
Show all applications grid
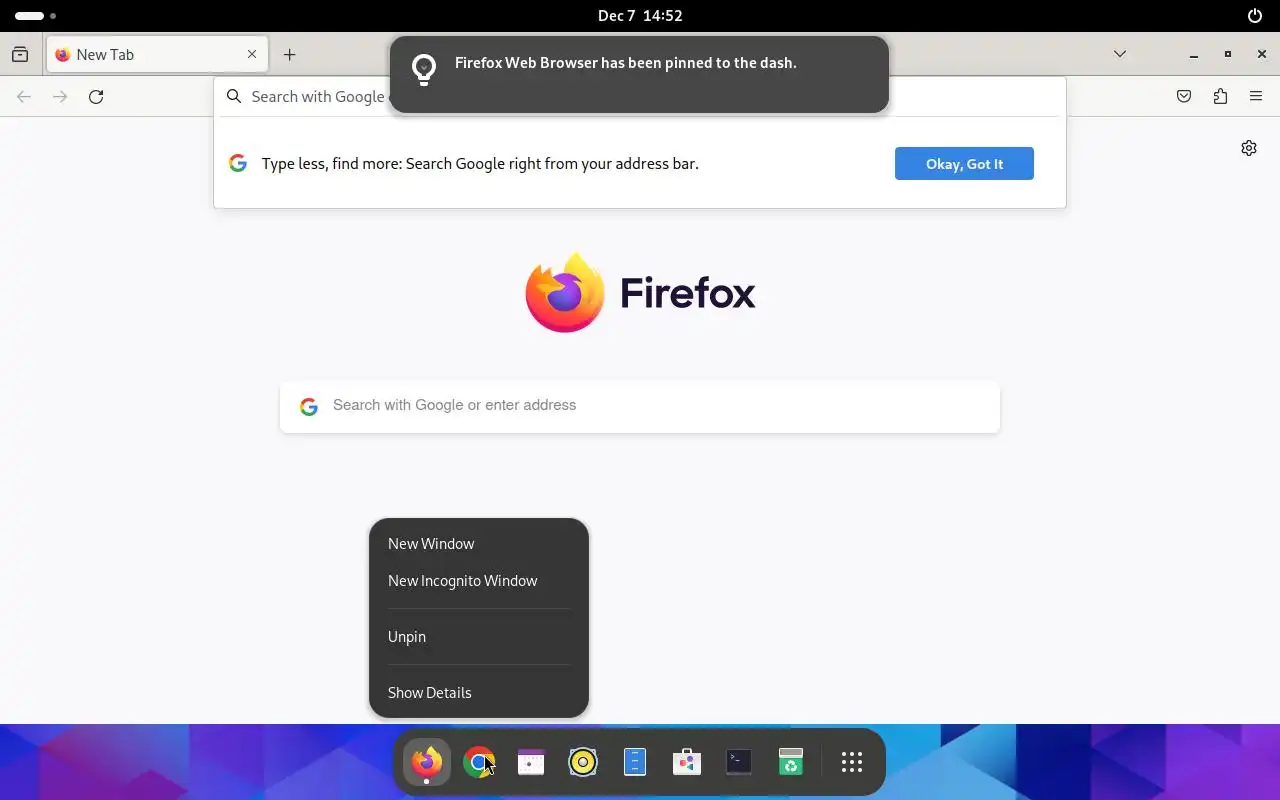point(852,762)
